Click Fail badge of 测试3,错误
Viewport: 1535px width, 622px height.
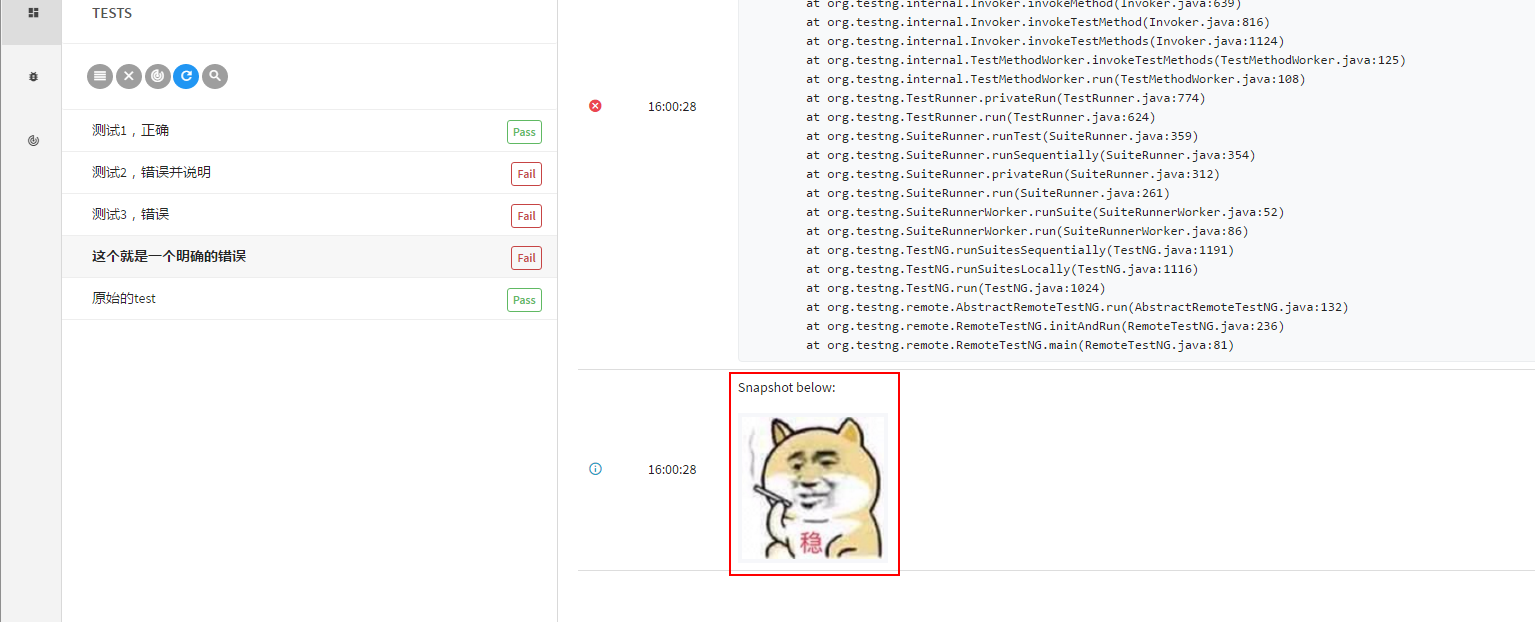[526, 216]
